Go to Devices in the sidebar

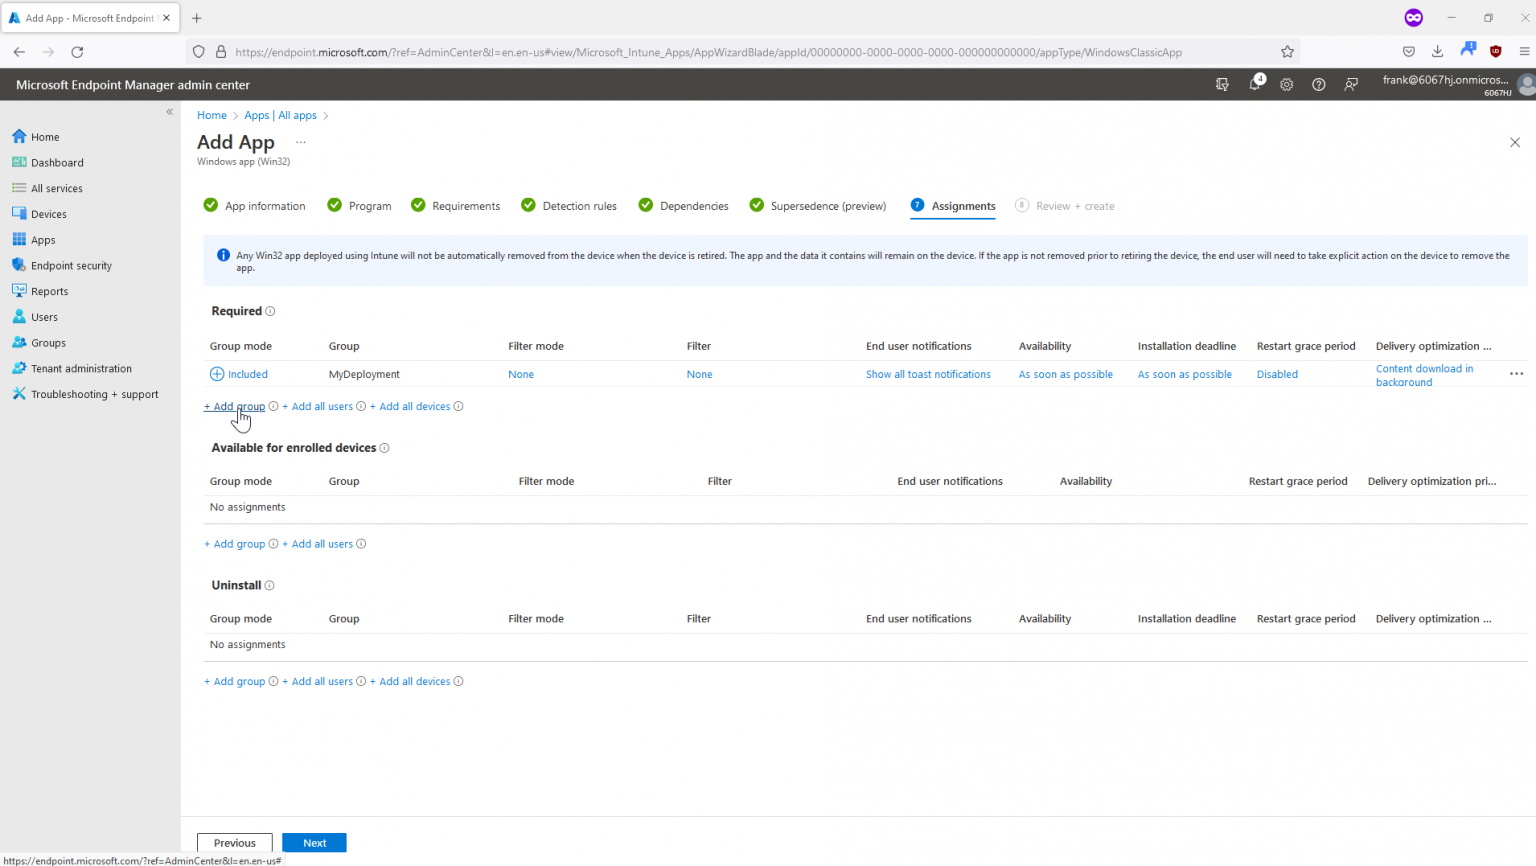tap(39, 214)
